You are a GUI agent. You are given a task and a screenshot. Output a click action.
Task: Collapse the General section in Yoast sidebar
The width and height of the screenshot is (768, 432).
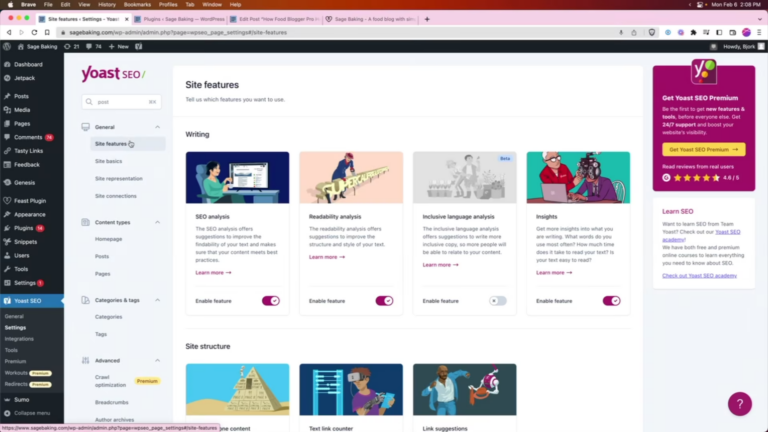[x=157, y=127]
